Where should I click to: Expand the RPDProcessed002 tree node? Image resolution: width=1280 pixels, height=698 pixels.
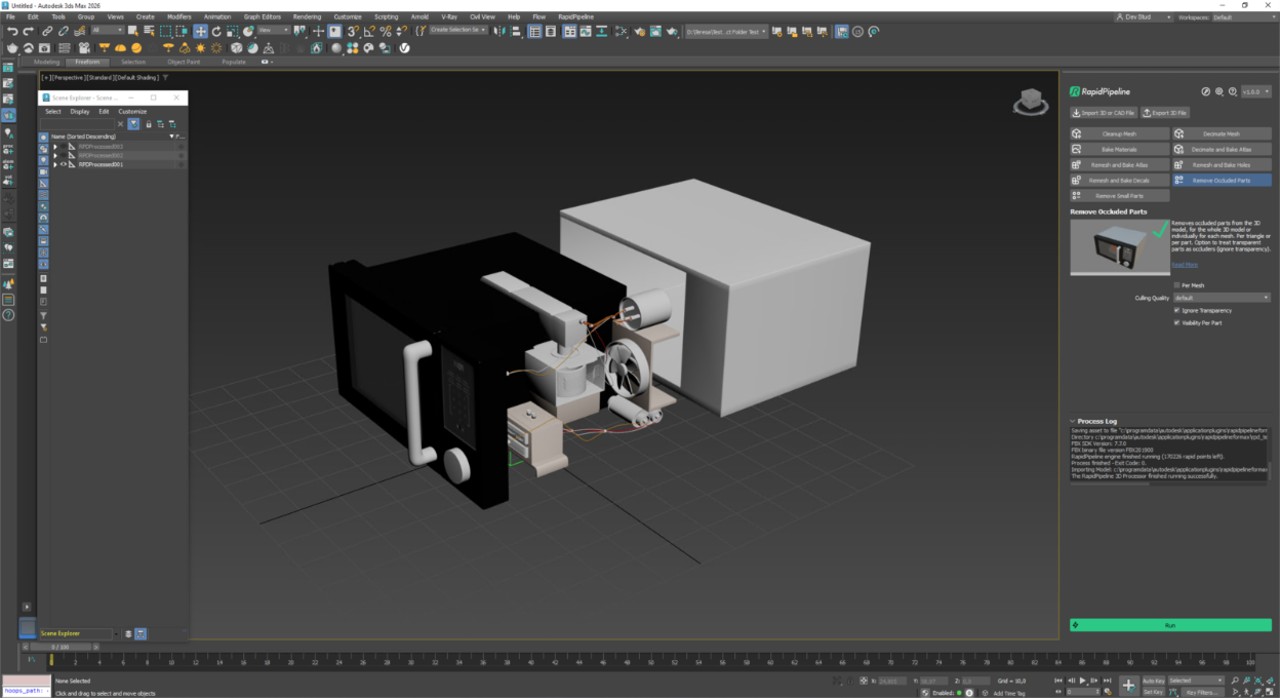coord(56,155)
